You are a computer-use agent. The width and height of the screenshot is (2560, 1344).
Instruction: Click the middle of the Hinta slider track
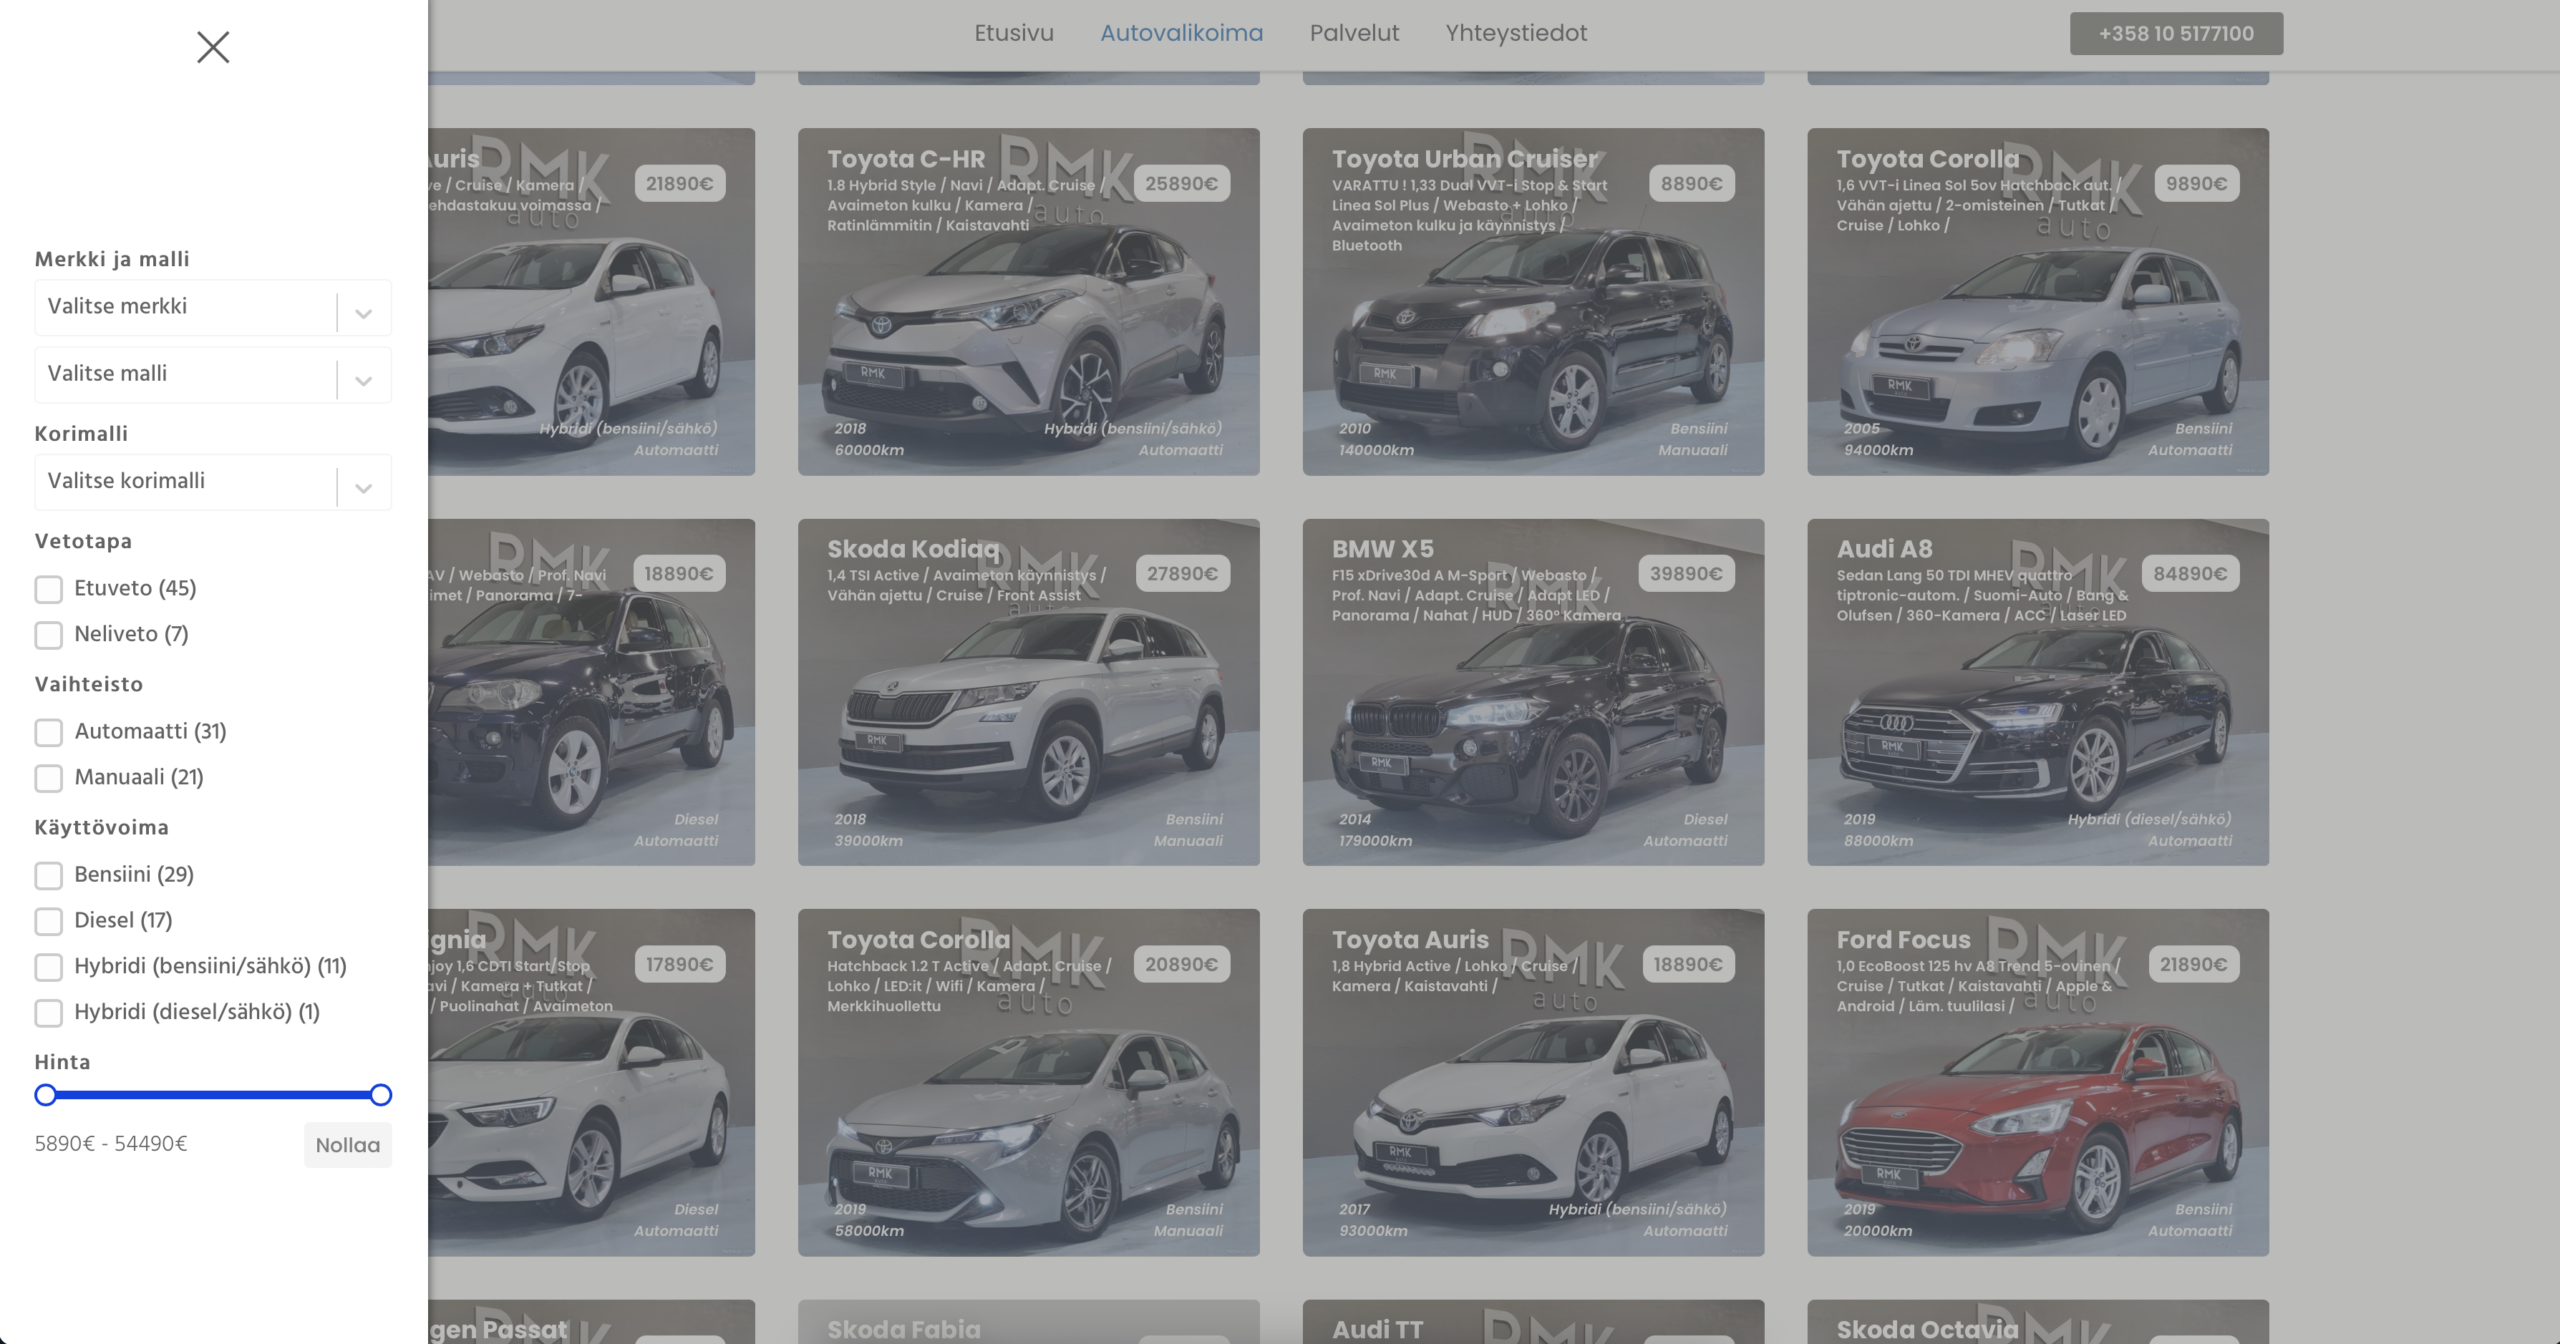click(213, 1095)
